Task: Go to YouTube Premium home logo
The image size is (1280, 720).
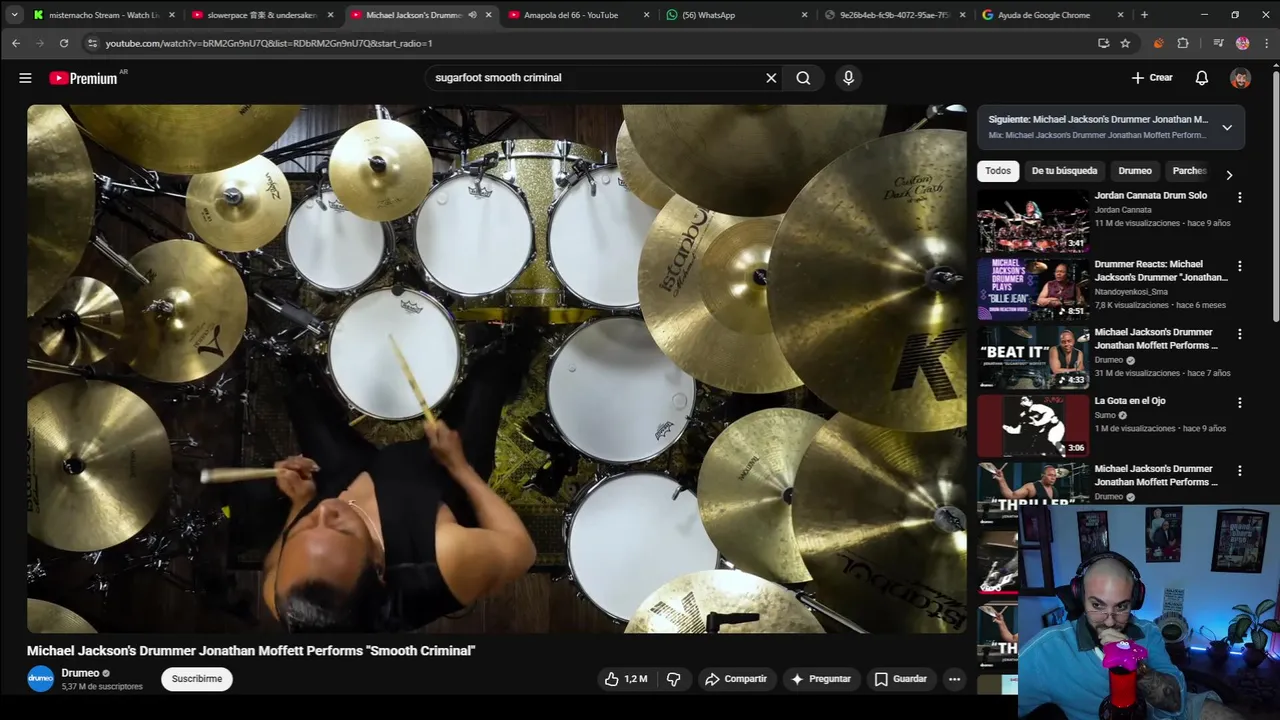Action: (84, 78)
